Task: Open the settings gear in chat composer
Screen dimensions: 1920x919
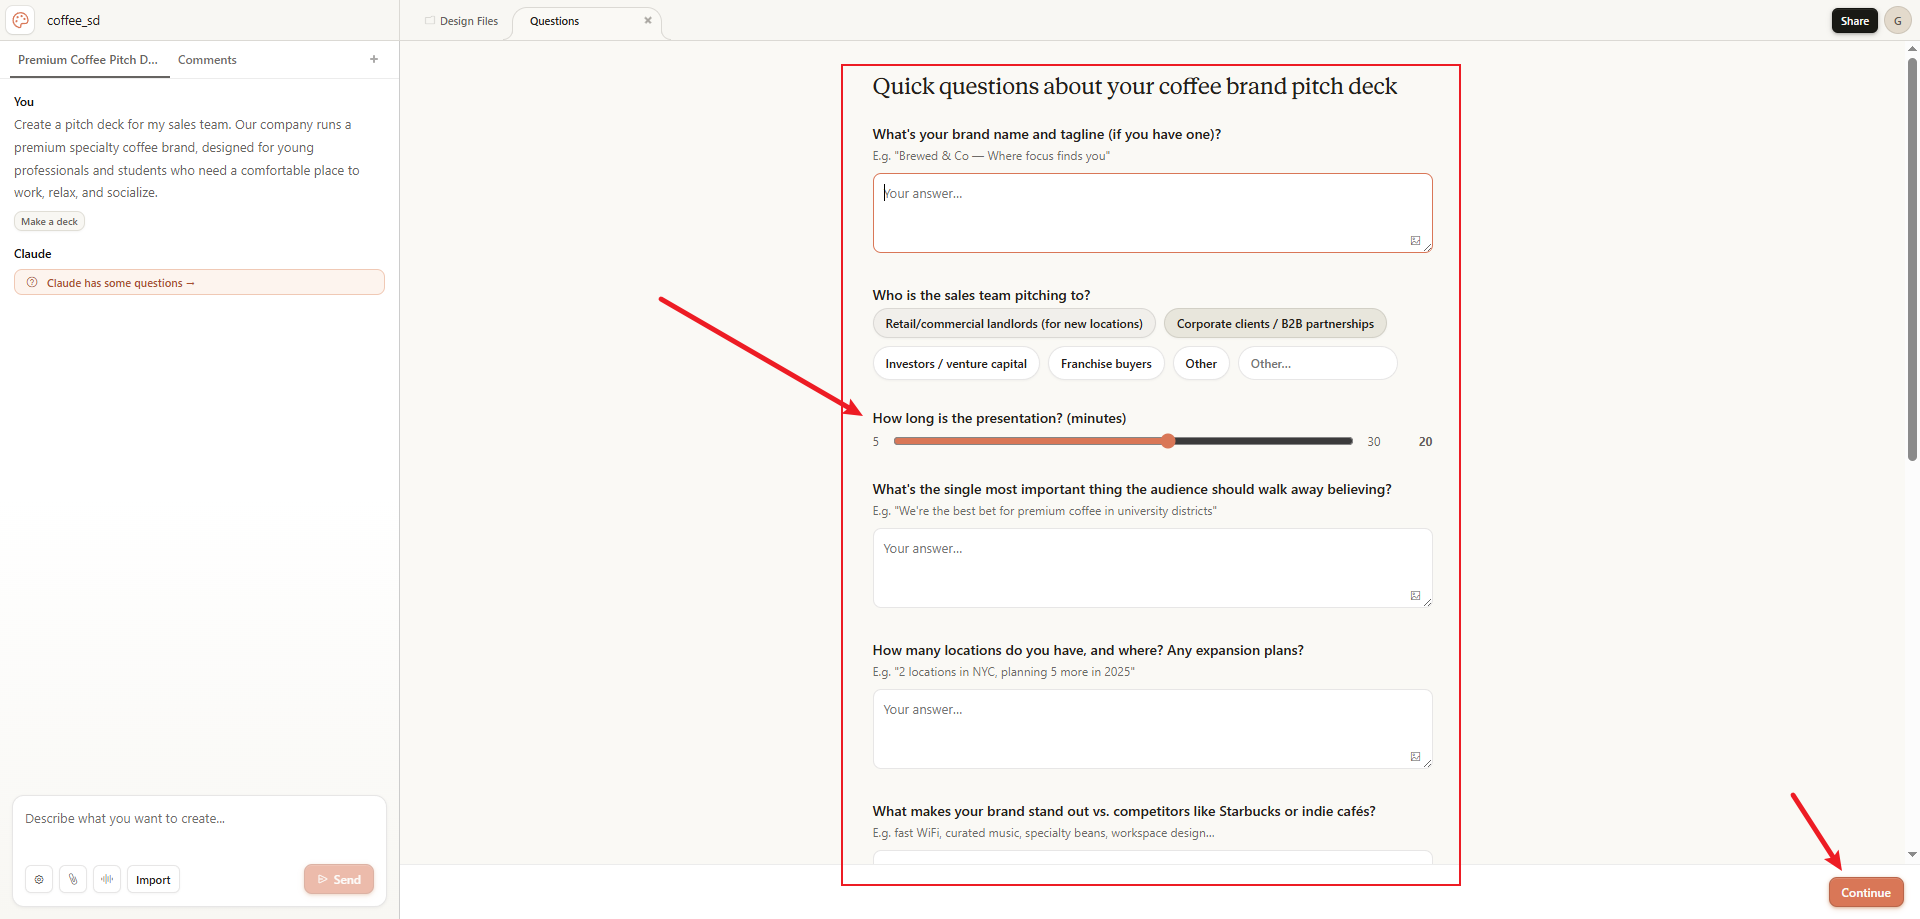Action: tap(39, 880)
